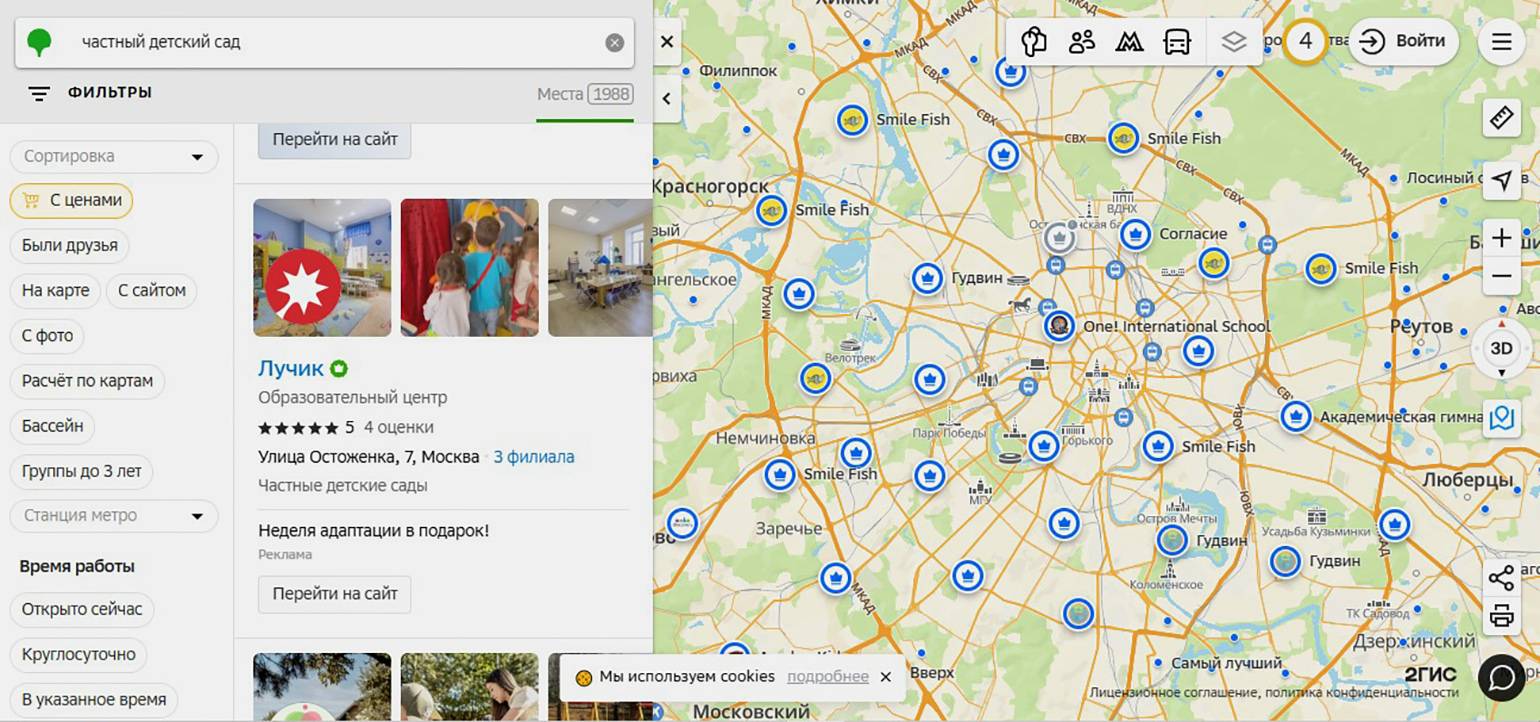Show public transport bus layer
1540x722 pixels.
click(1177, 42)
